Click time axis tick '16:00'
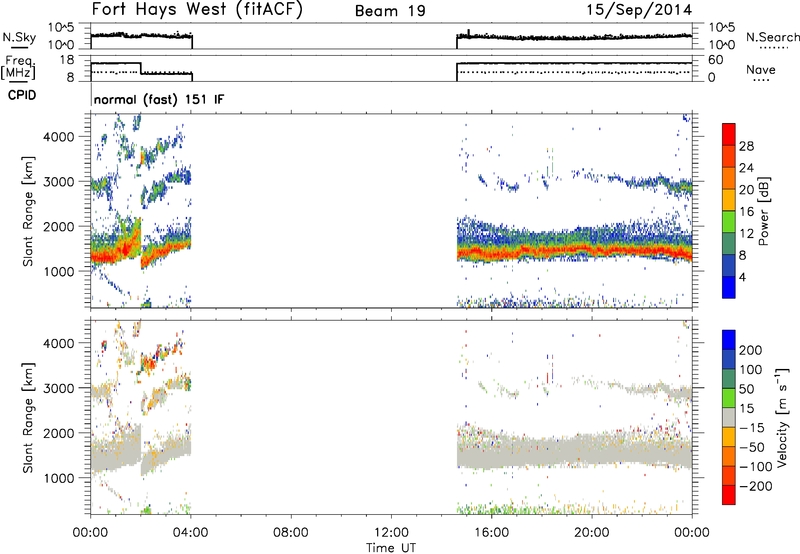 pyautogui.click(x=491, y=533)
